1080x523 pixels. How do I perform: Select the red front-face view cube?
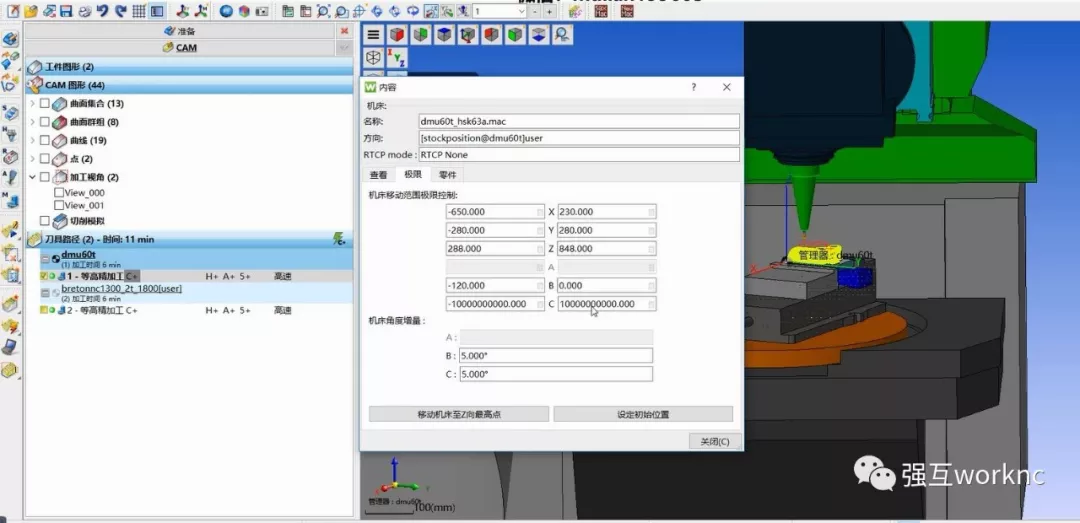397,34
